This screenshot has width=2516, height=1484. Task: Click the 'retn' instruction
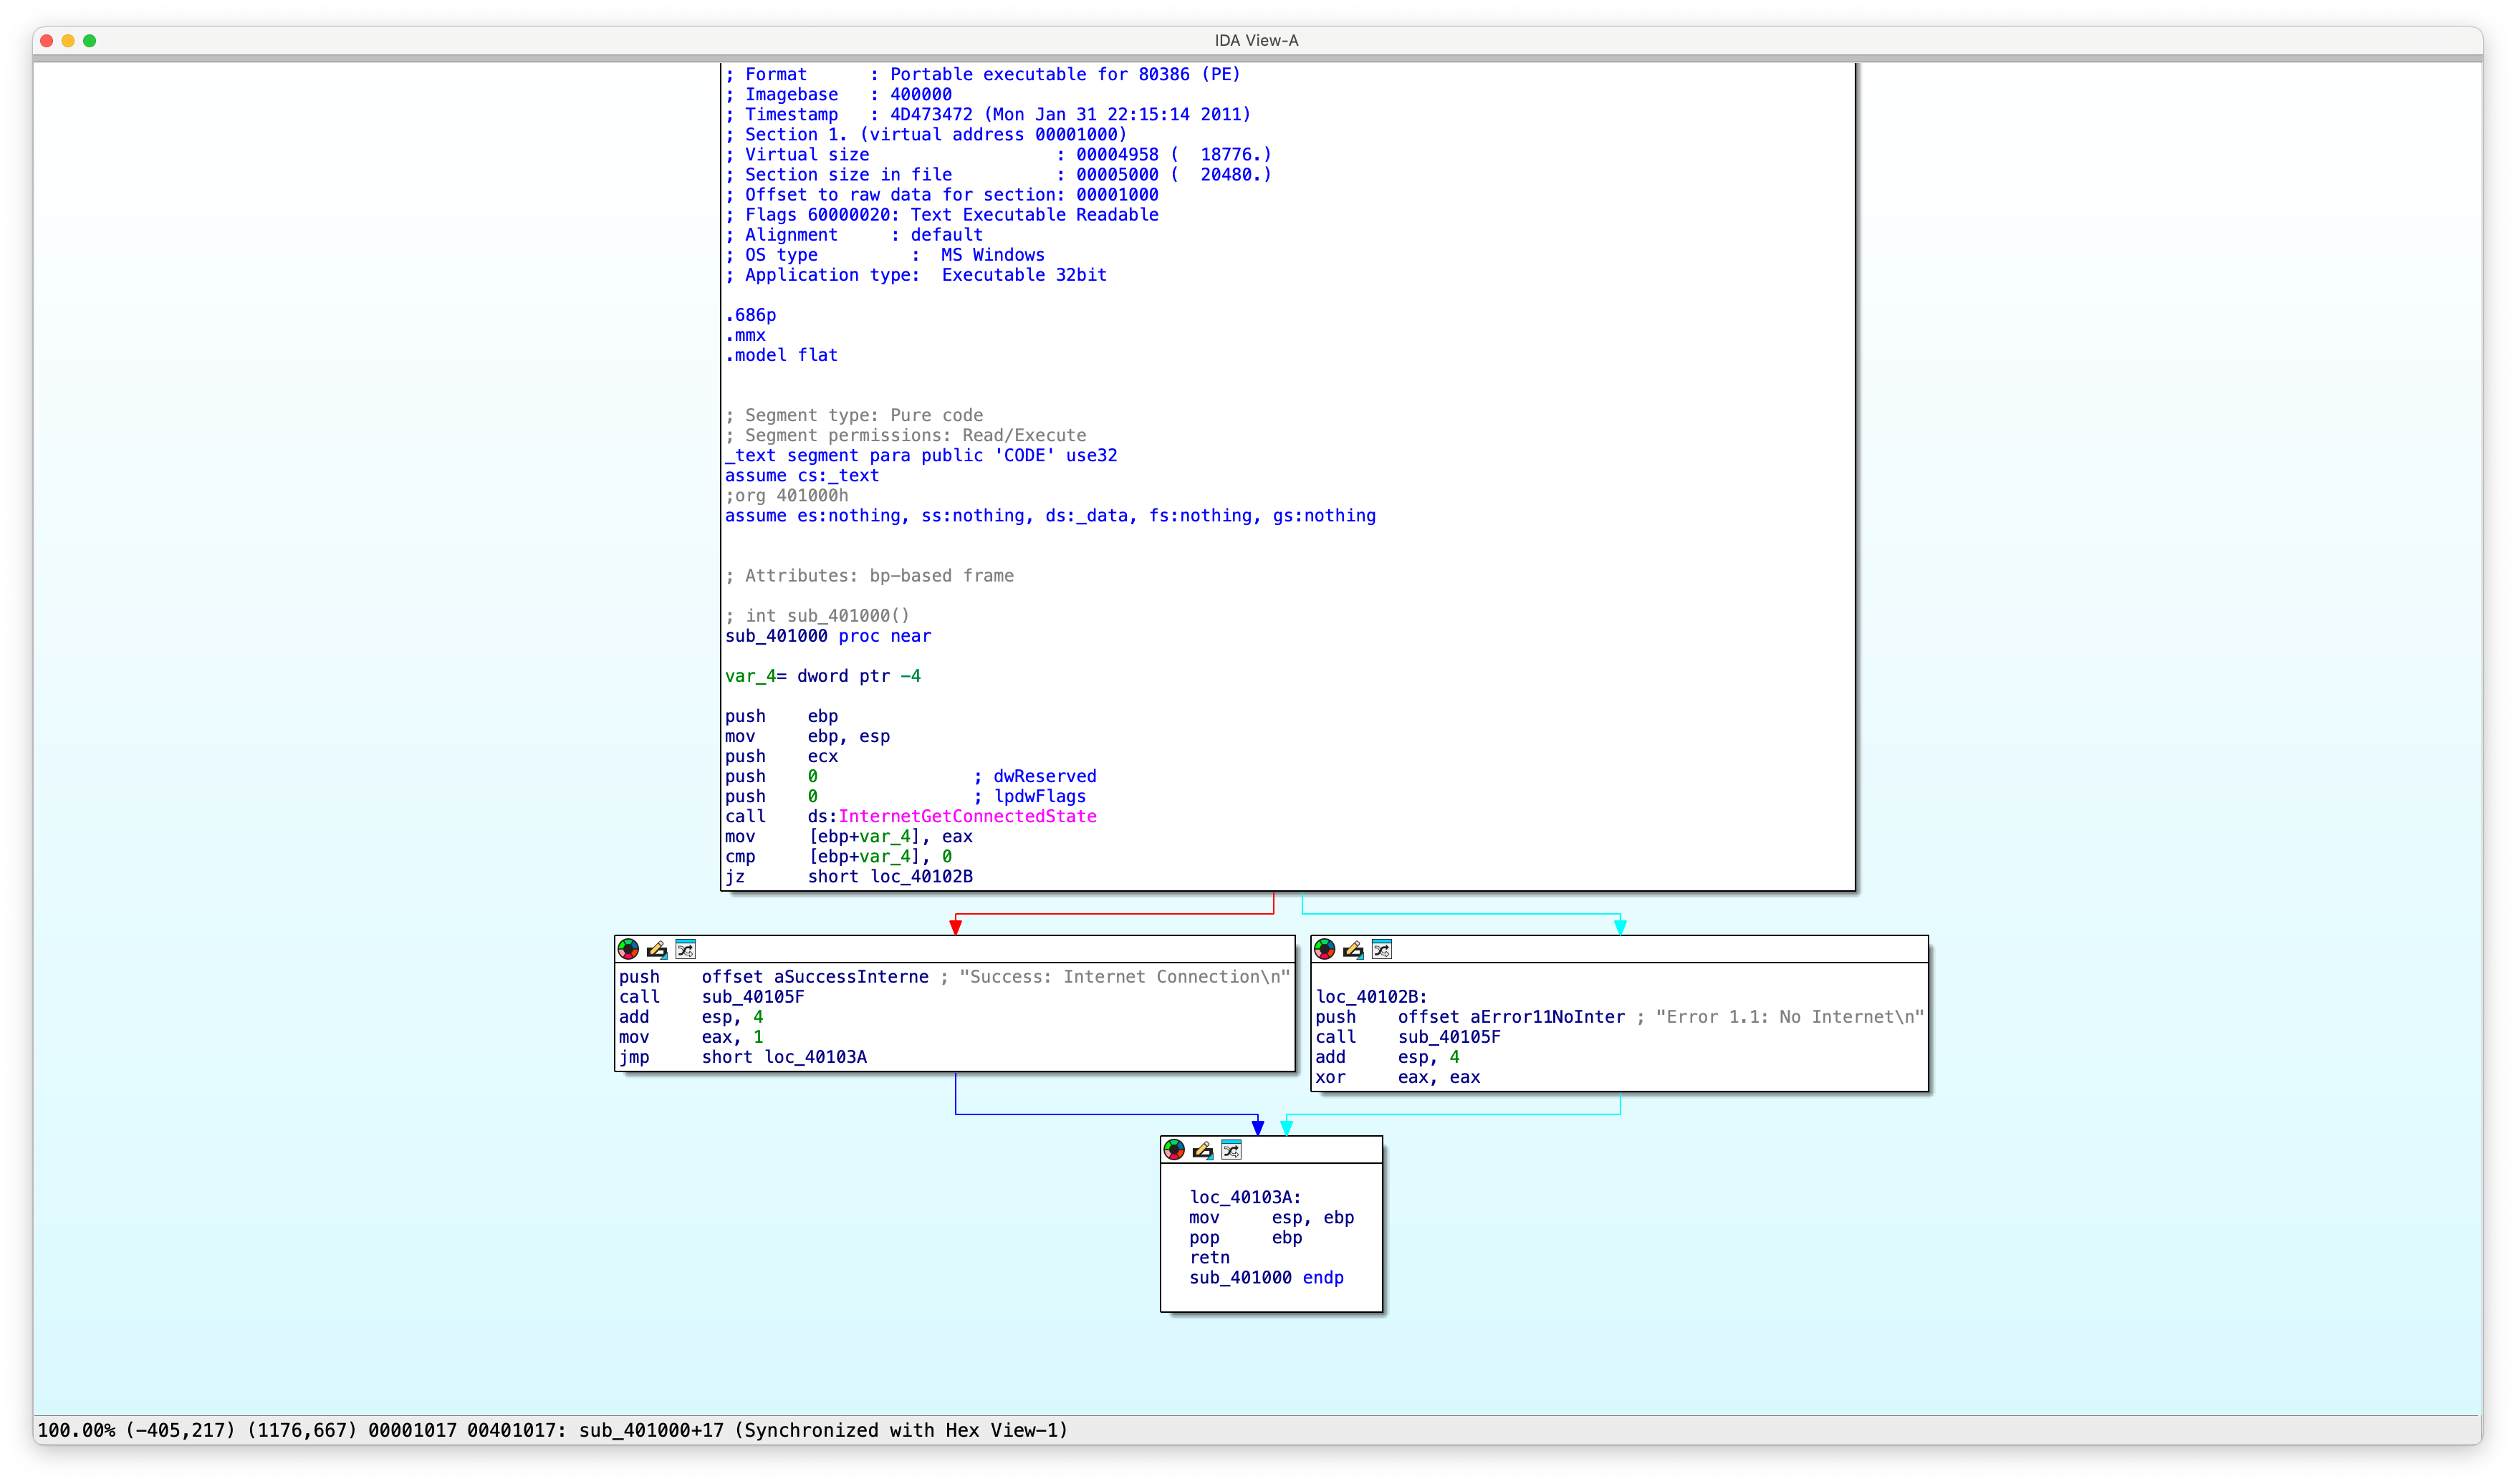point(1209,1257)
